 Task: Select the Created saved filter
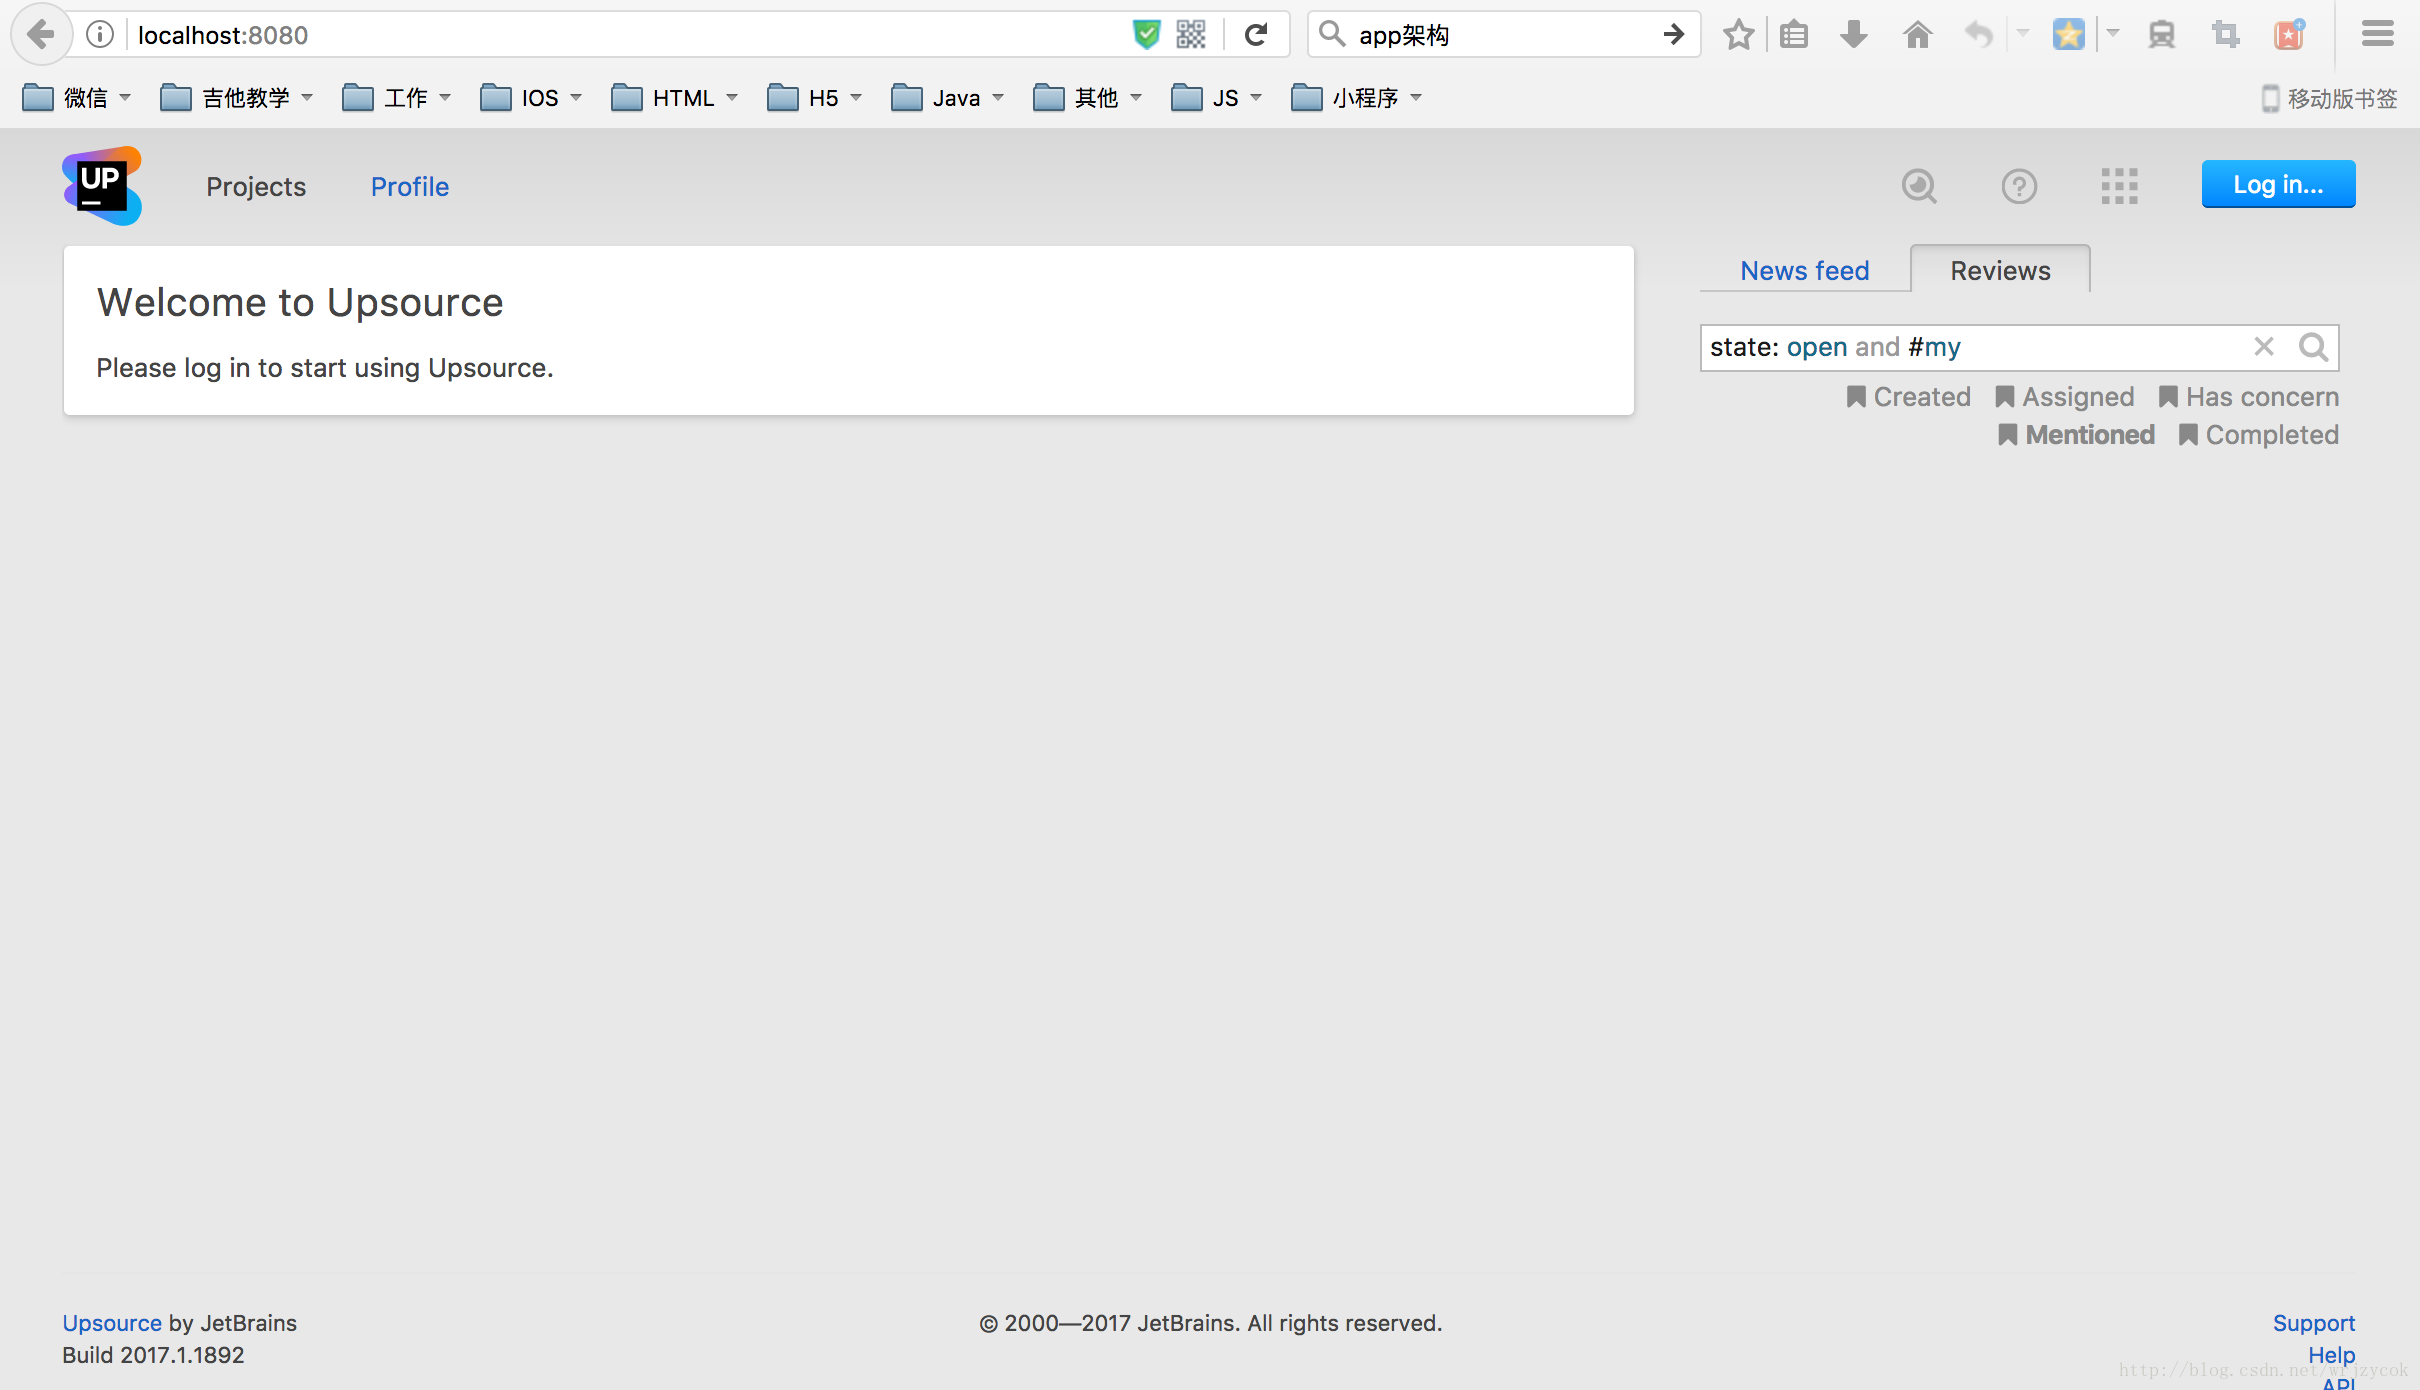coord(1909,397)
